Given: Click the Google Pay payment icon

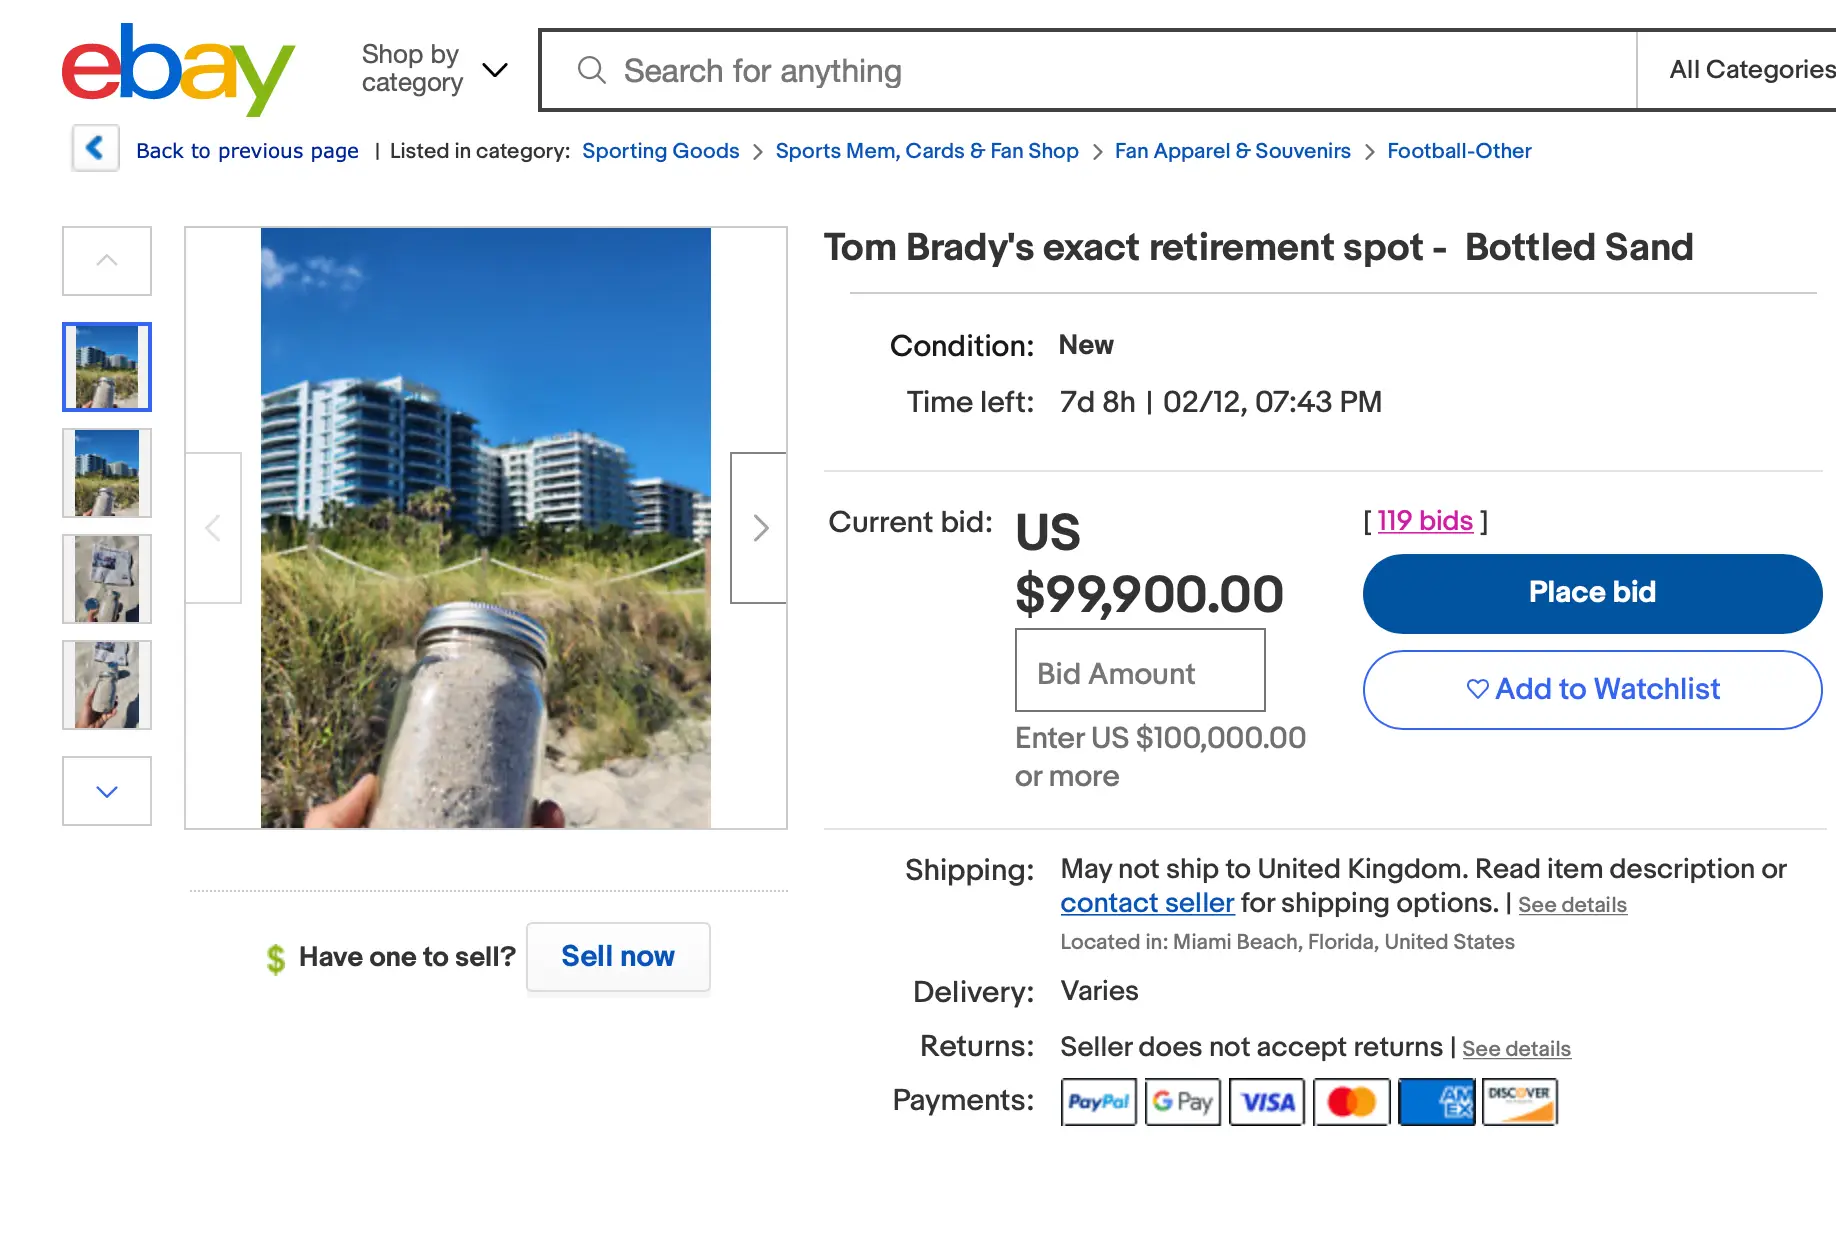Looking at the screenshot, I should [x=1182, y=1101].
